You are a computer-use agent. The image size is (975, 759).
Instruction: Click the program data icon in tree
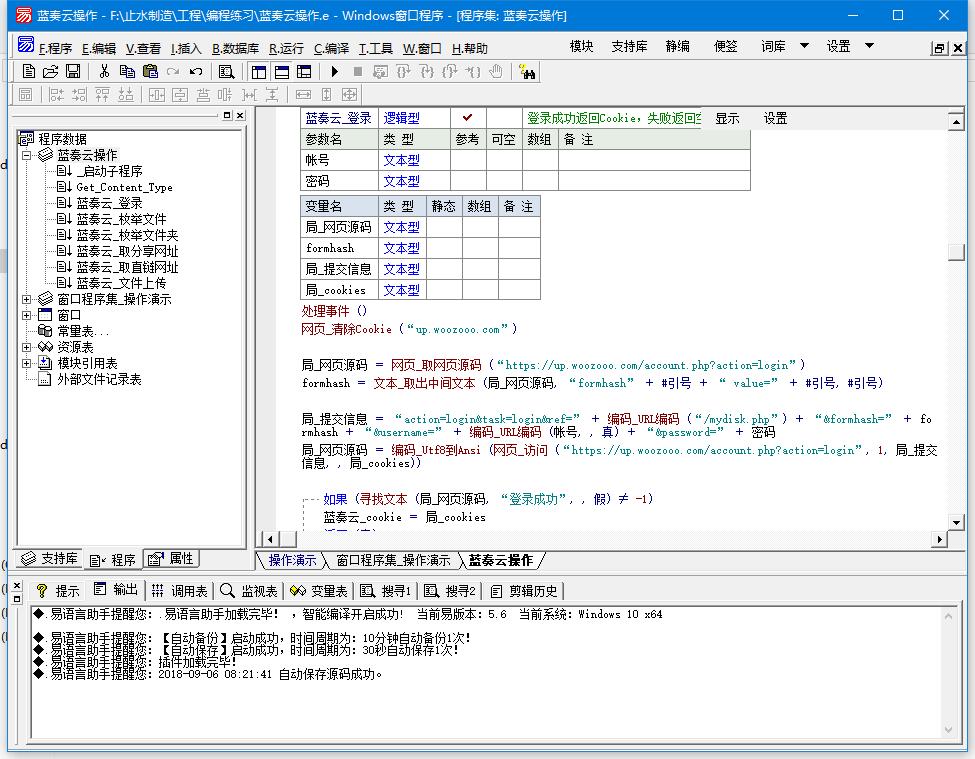(26, 139)
